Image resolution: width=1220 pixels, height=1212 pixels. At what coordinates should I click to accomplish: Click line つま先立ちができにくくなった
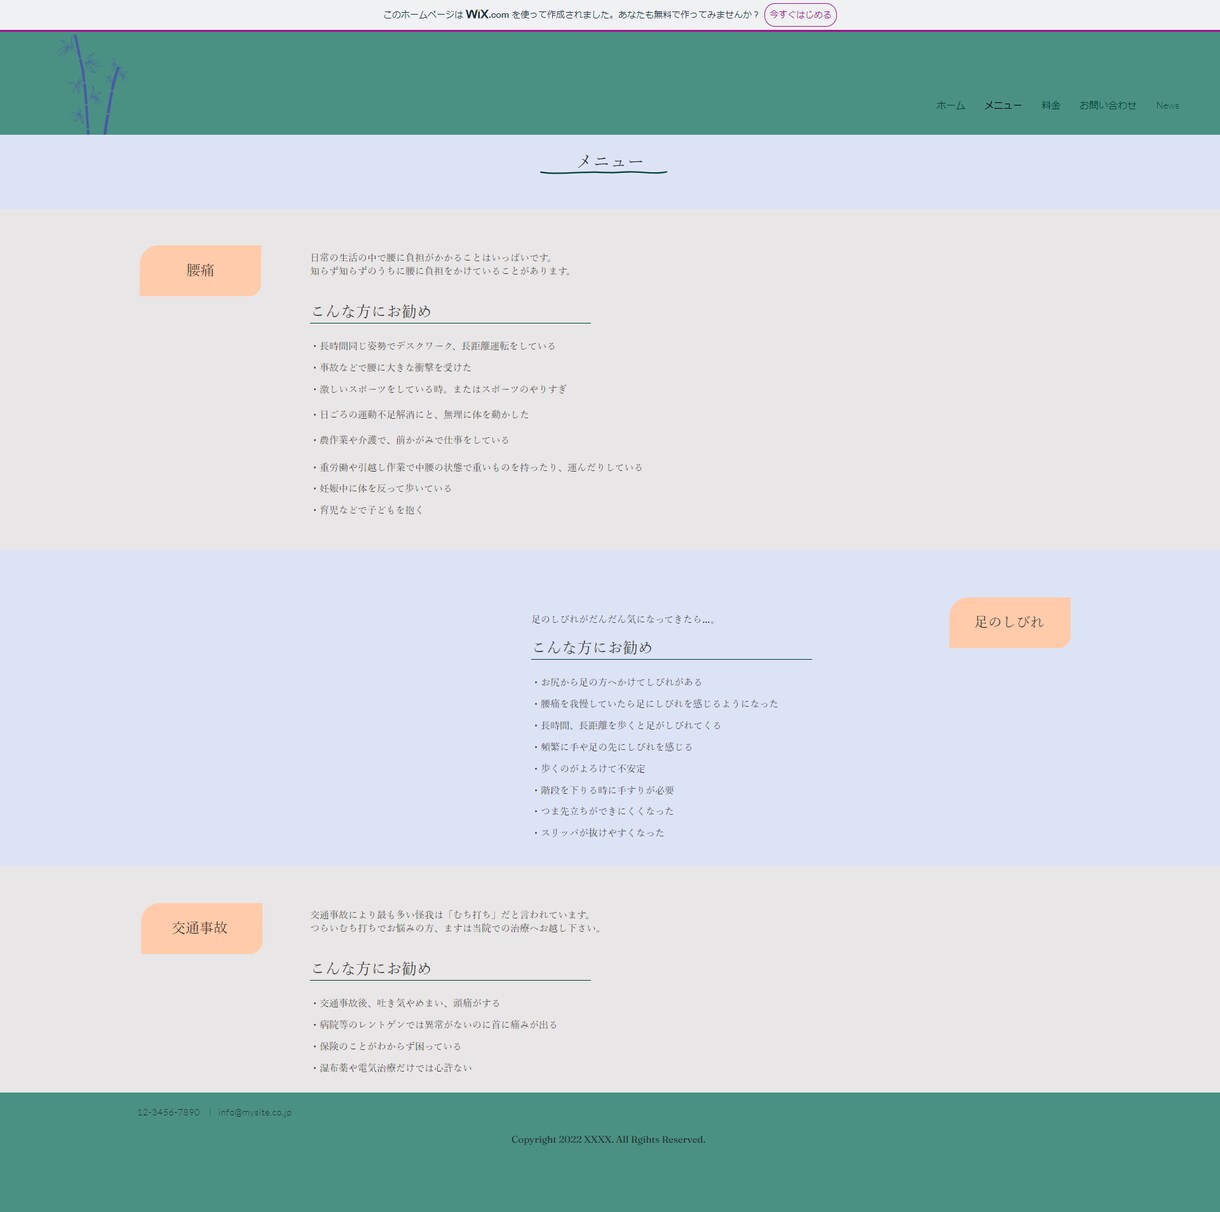click(x=603, y=811)
